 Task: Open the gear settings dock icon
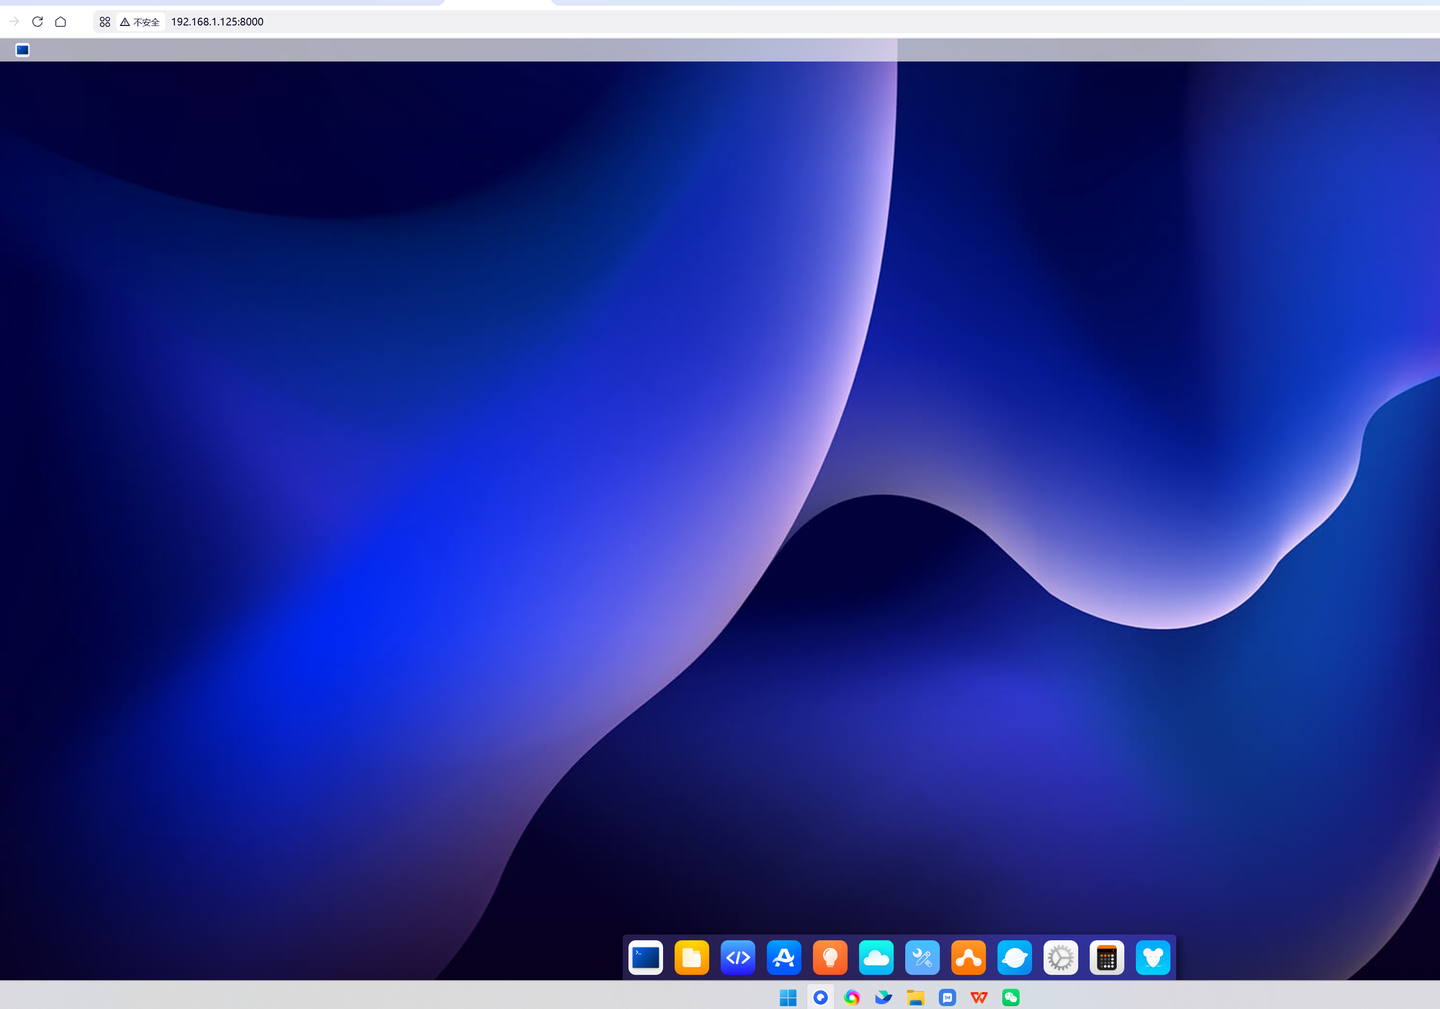pos(1060,958)
